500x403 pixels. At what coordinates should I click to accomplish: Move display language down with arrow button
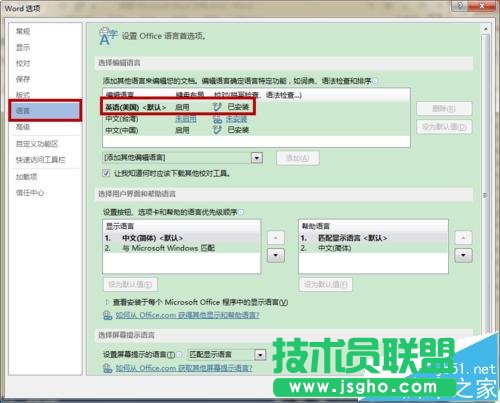tap(276, 256)
